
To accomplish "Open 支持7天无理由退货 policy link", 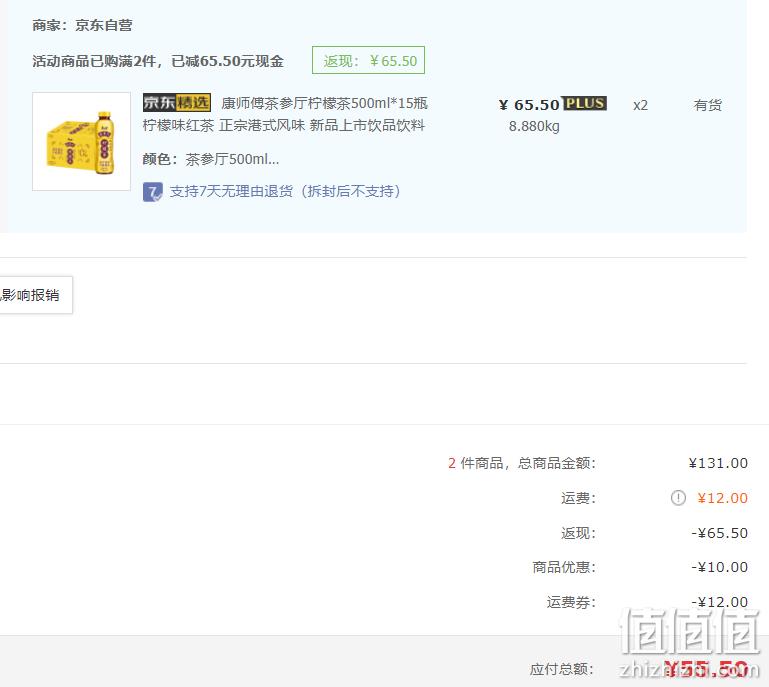I will tap(285, 191).
